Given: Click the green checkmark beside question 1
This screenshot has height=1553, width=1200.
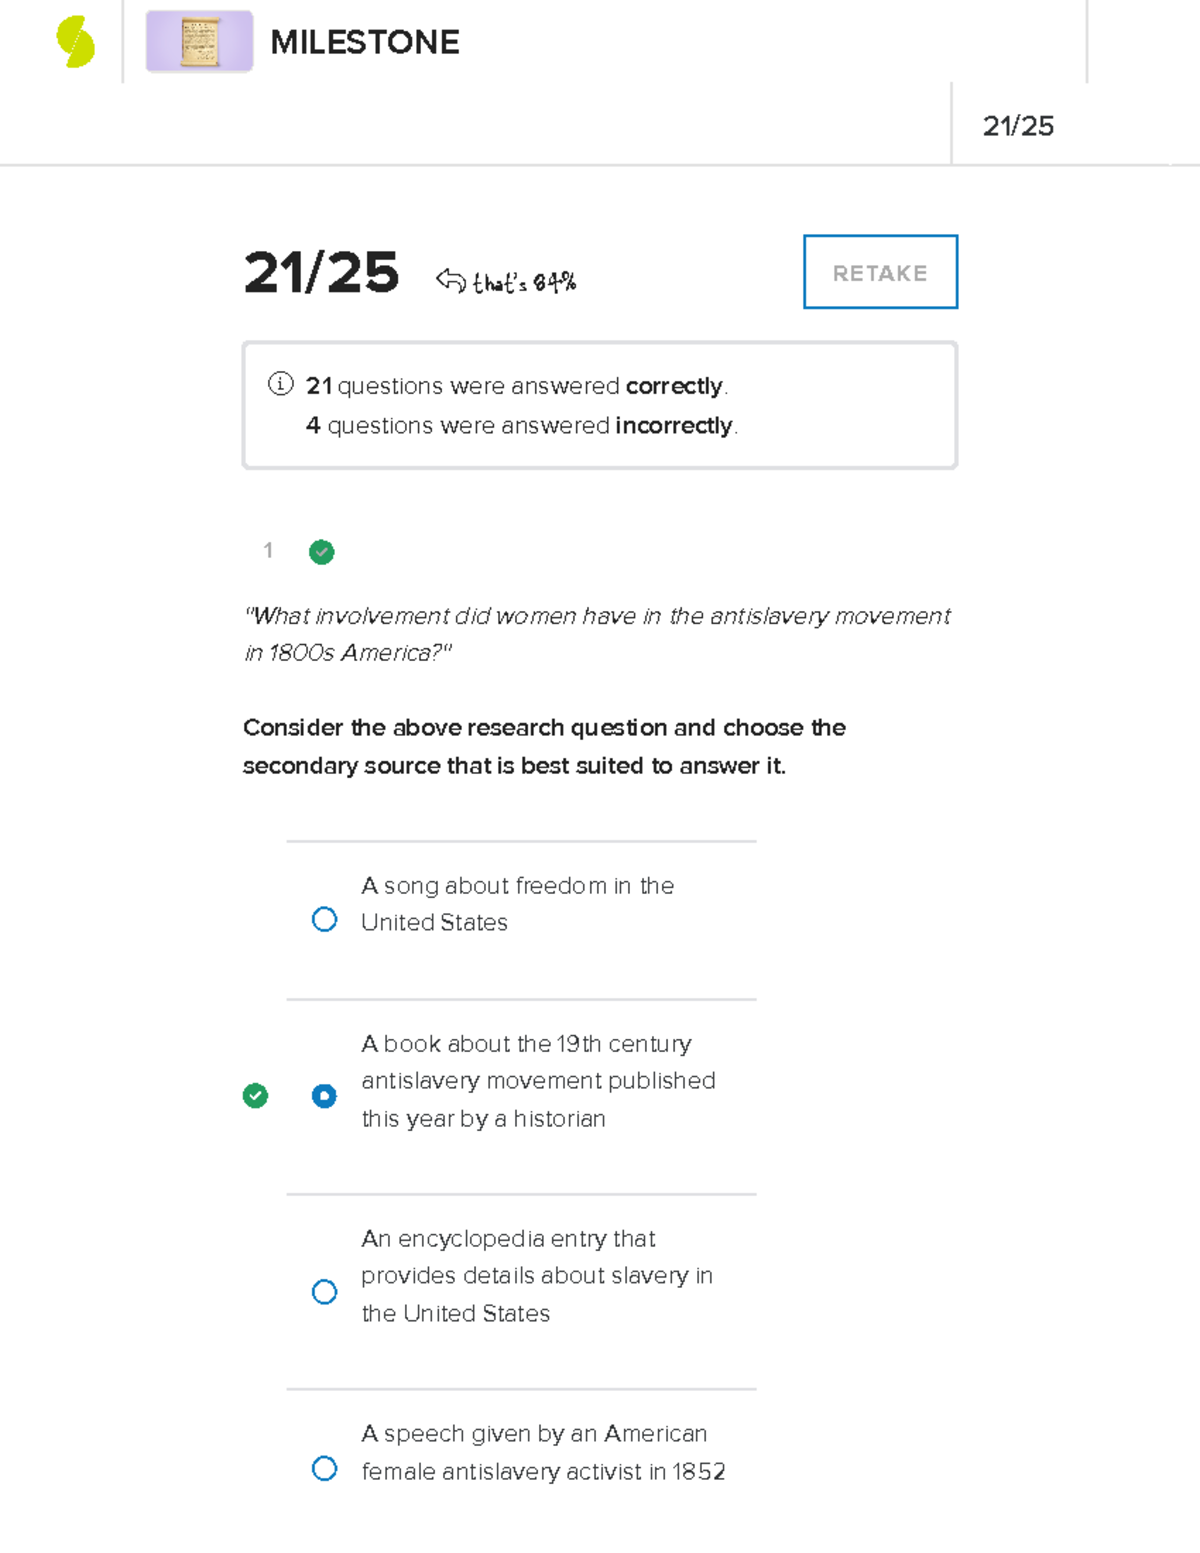Looking at the screenshot, I should [321, 551].
